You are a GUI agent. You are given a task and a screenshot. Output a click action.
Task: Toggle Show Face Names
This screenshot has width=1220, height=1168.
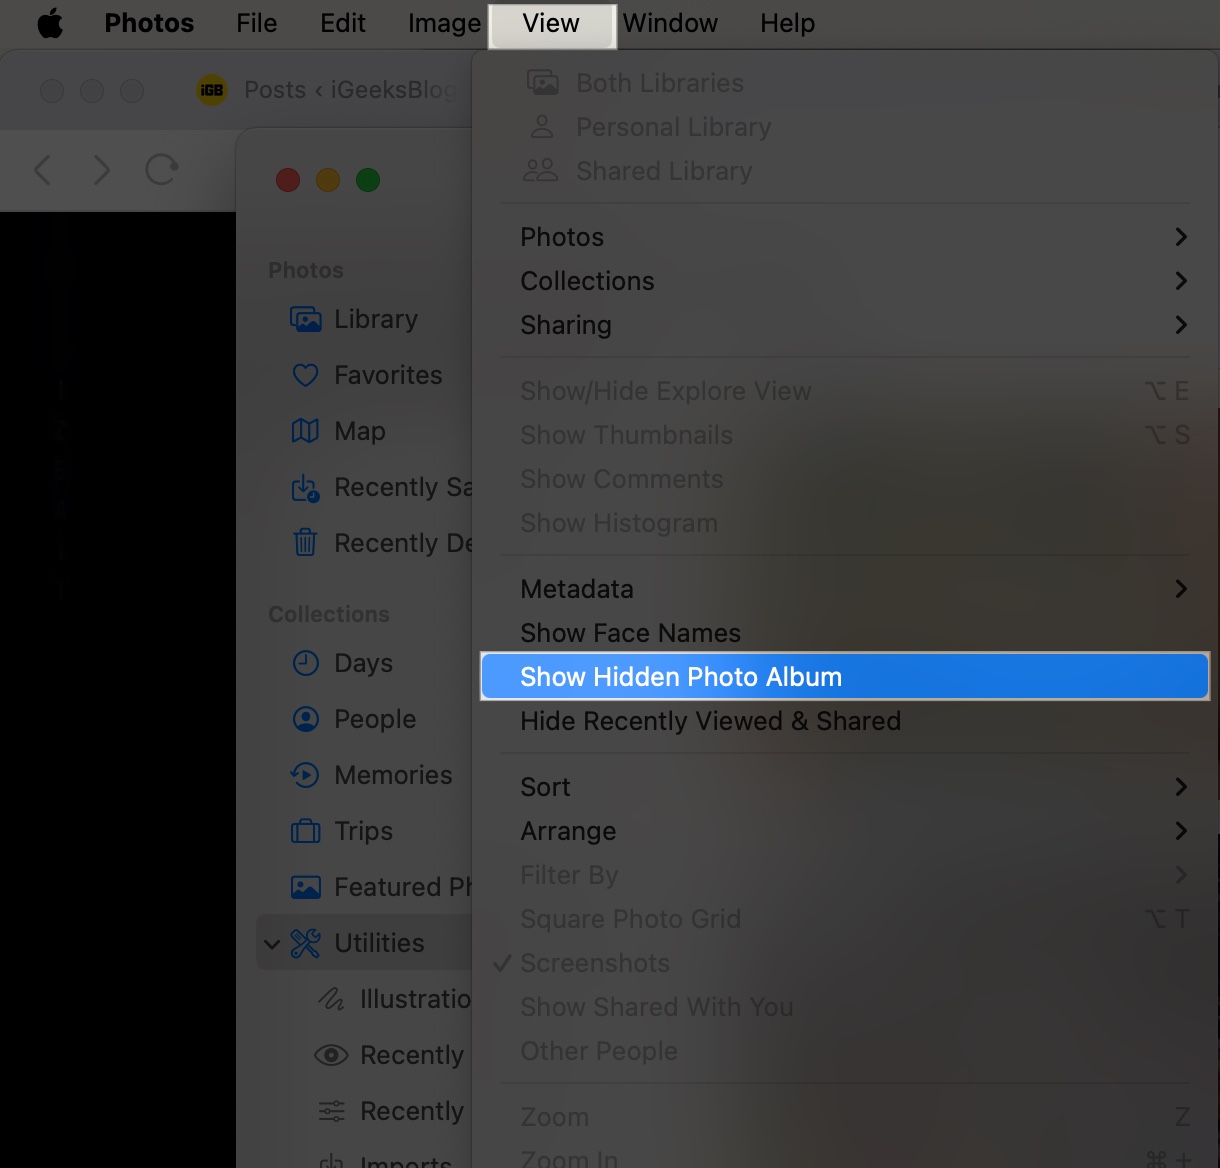[630, 632]
